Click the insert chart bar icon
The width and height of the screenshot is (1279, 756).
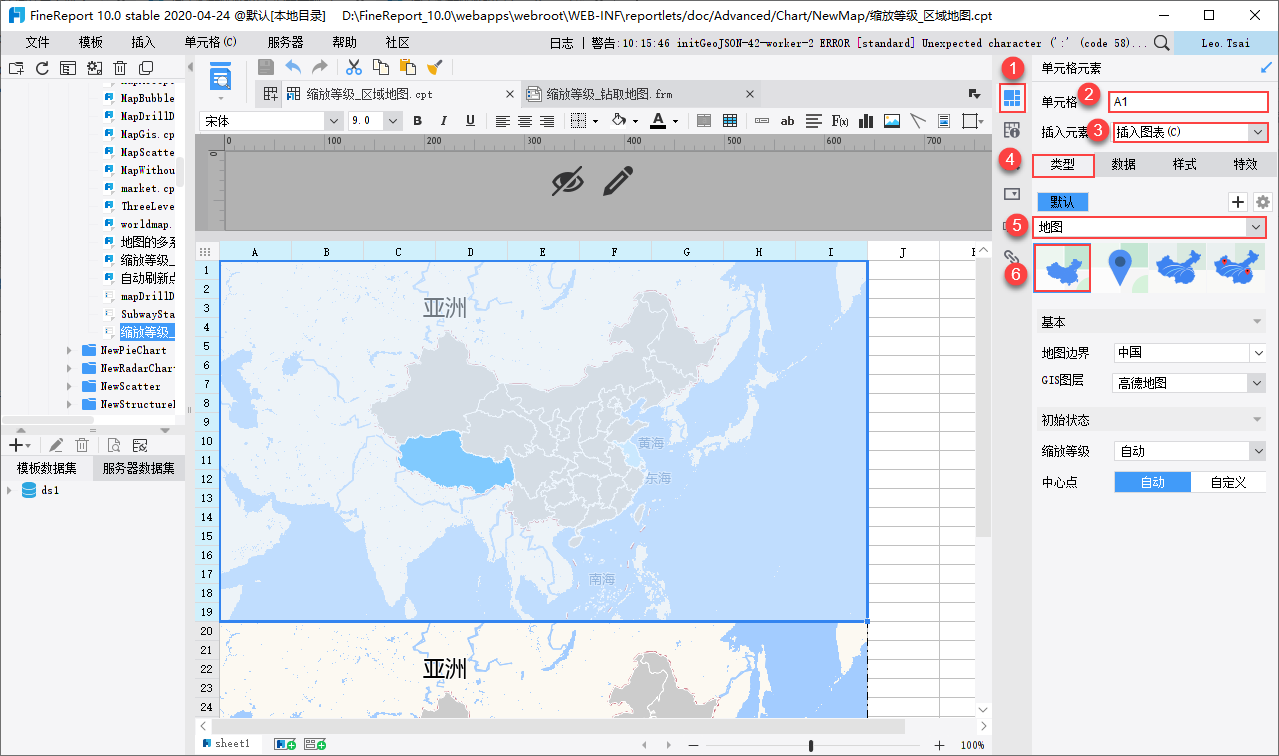point(866,121)
